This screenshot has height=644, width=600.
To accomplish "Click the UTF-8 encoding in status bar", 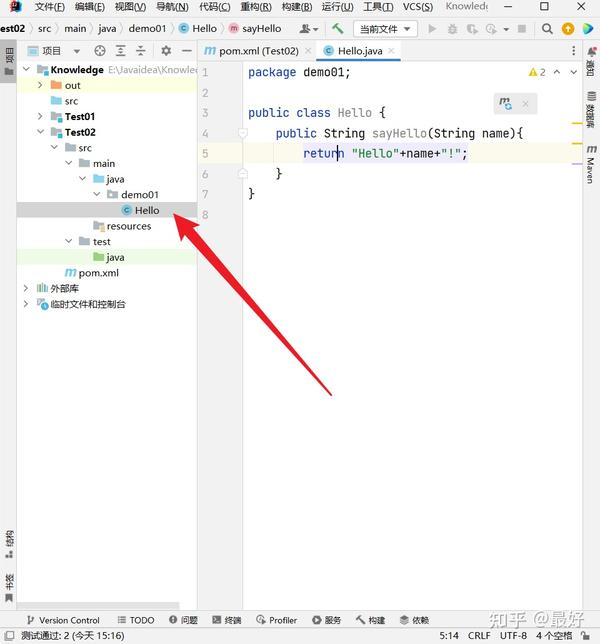I will pos(513,636).
